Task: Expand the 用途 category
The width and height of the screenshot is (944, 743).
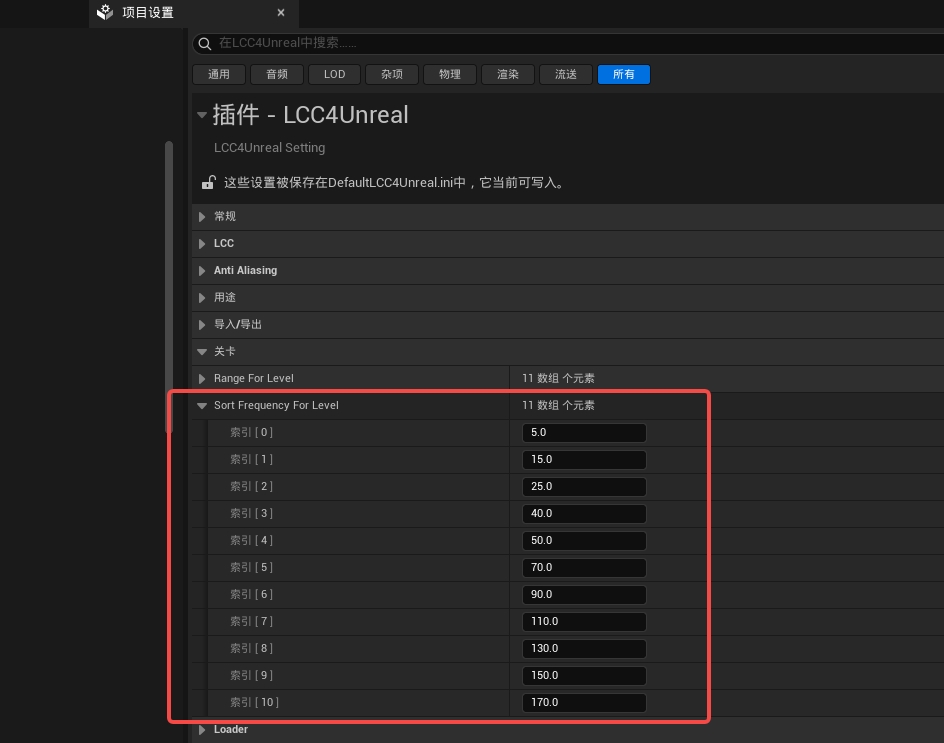Action: pos(202,297)
